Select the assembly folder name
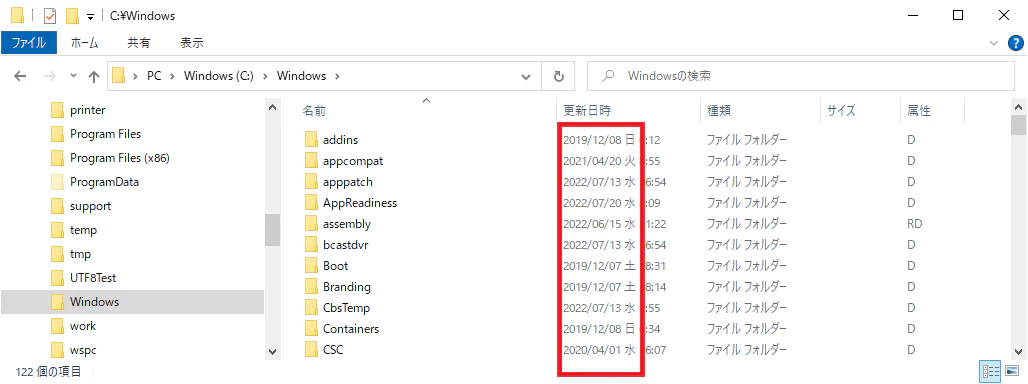 (347, 223)
